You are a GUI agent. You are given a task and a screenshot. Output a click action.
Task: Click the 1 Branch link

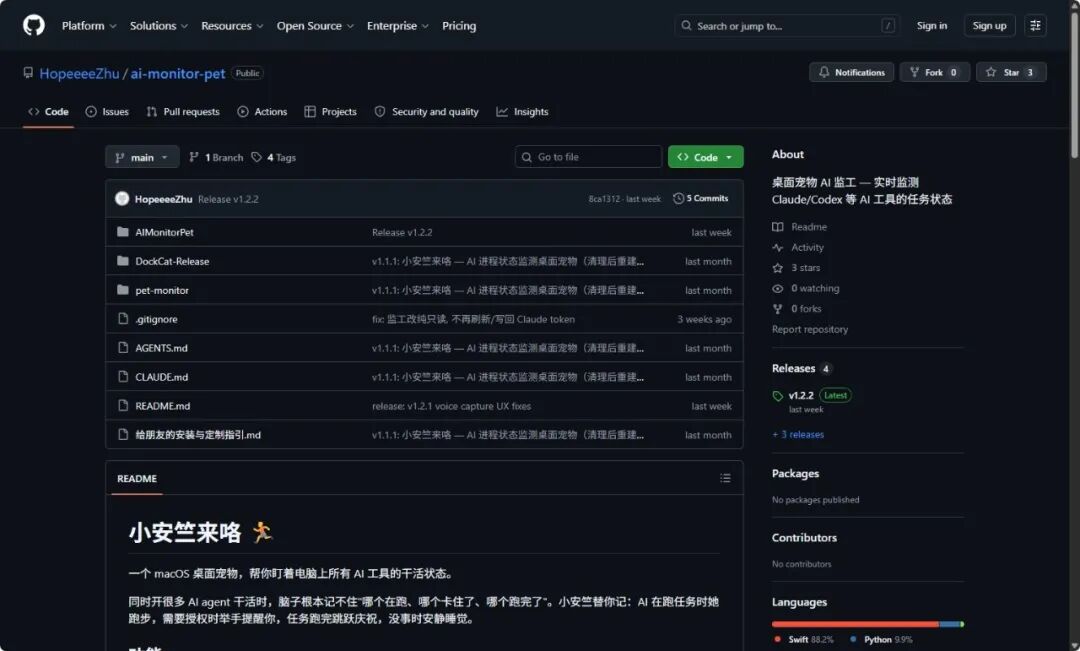(216, 157)
